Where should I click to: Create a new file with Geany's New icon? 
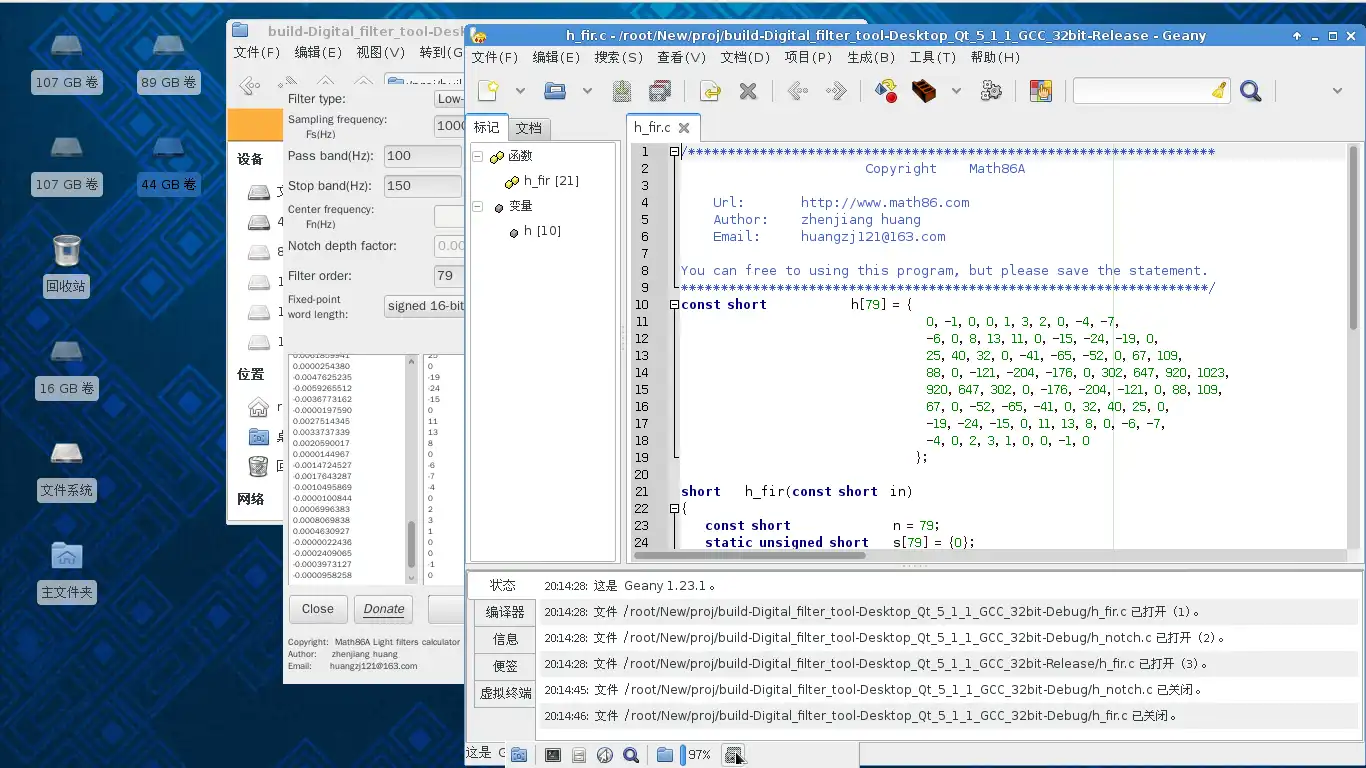pyautogui.click(x=488, y=91)
